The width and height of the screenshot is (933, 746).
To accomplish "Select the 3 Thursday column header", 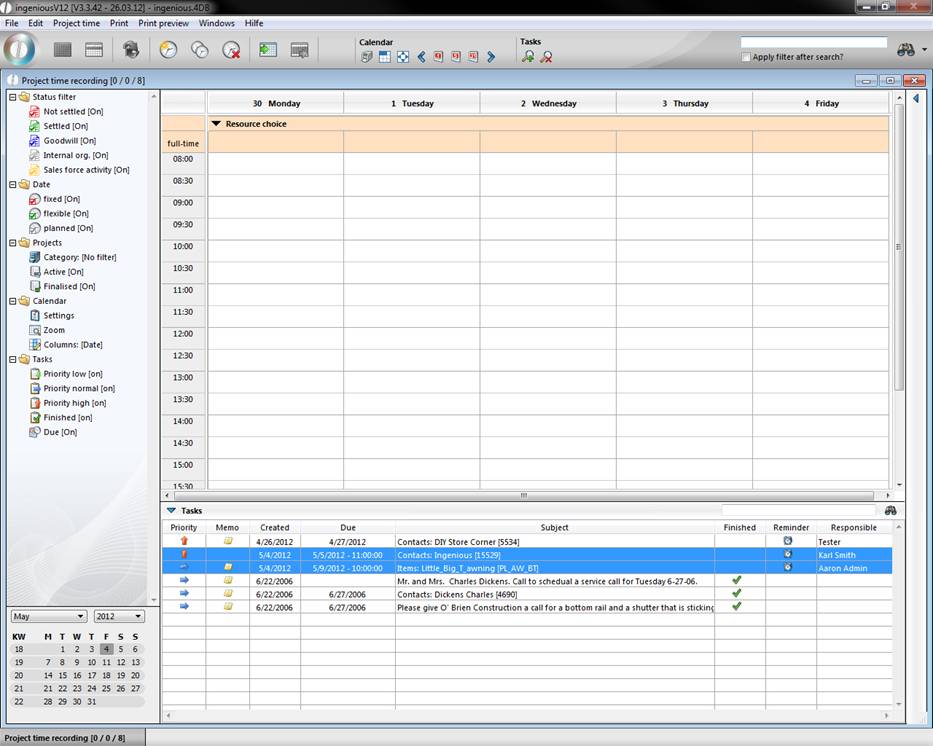I will pos(684,103).
